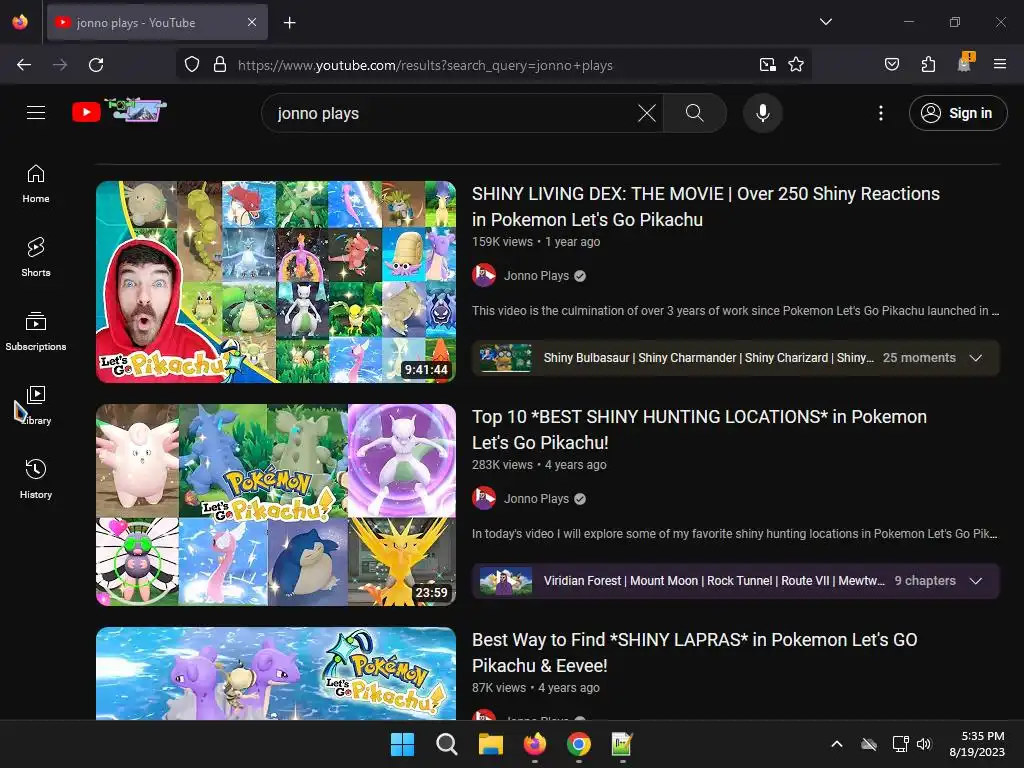Image resolution: width=1024 pixels, height=768 pixels.
Task: Click Jonno Plays avatar under Living Dex video
Action: click(484, 276)
